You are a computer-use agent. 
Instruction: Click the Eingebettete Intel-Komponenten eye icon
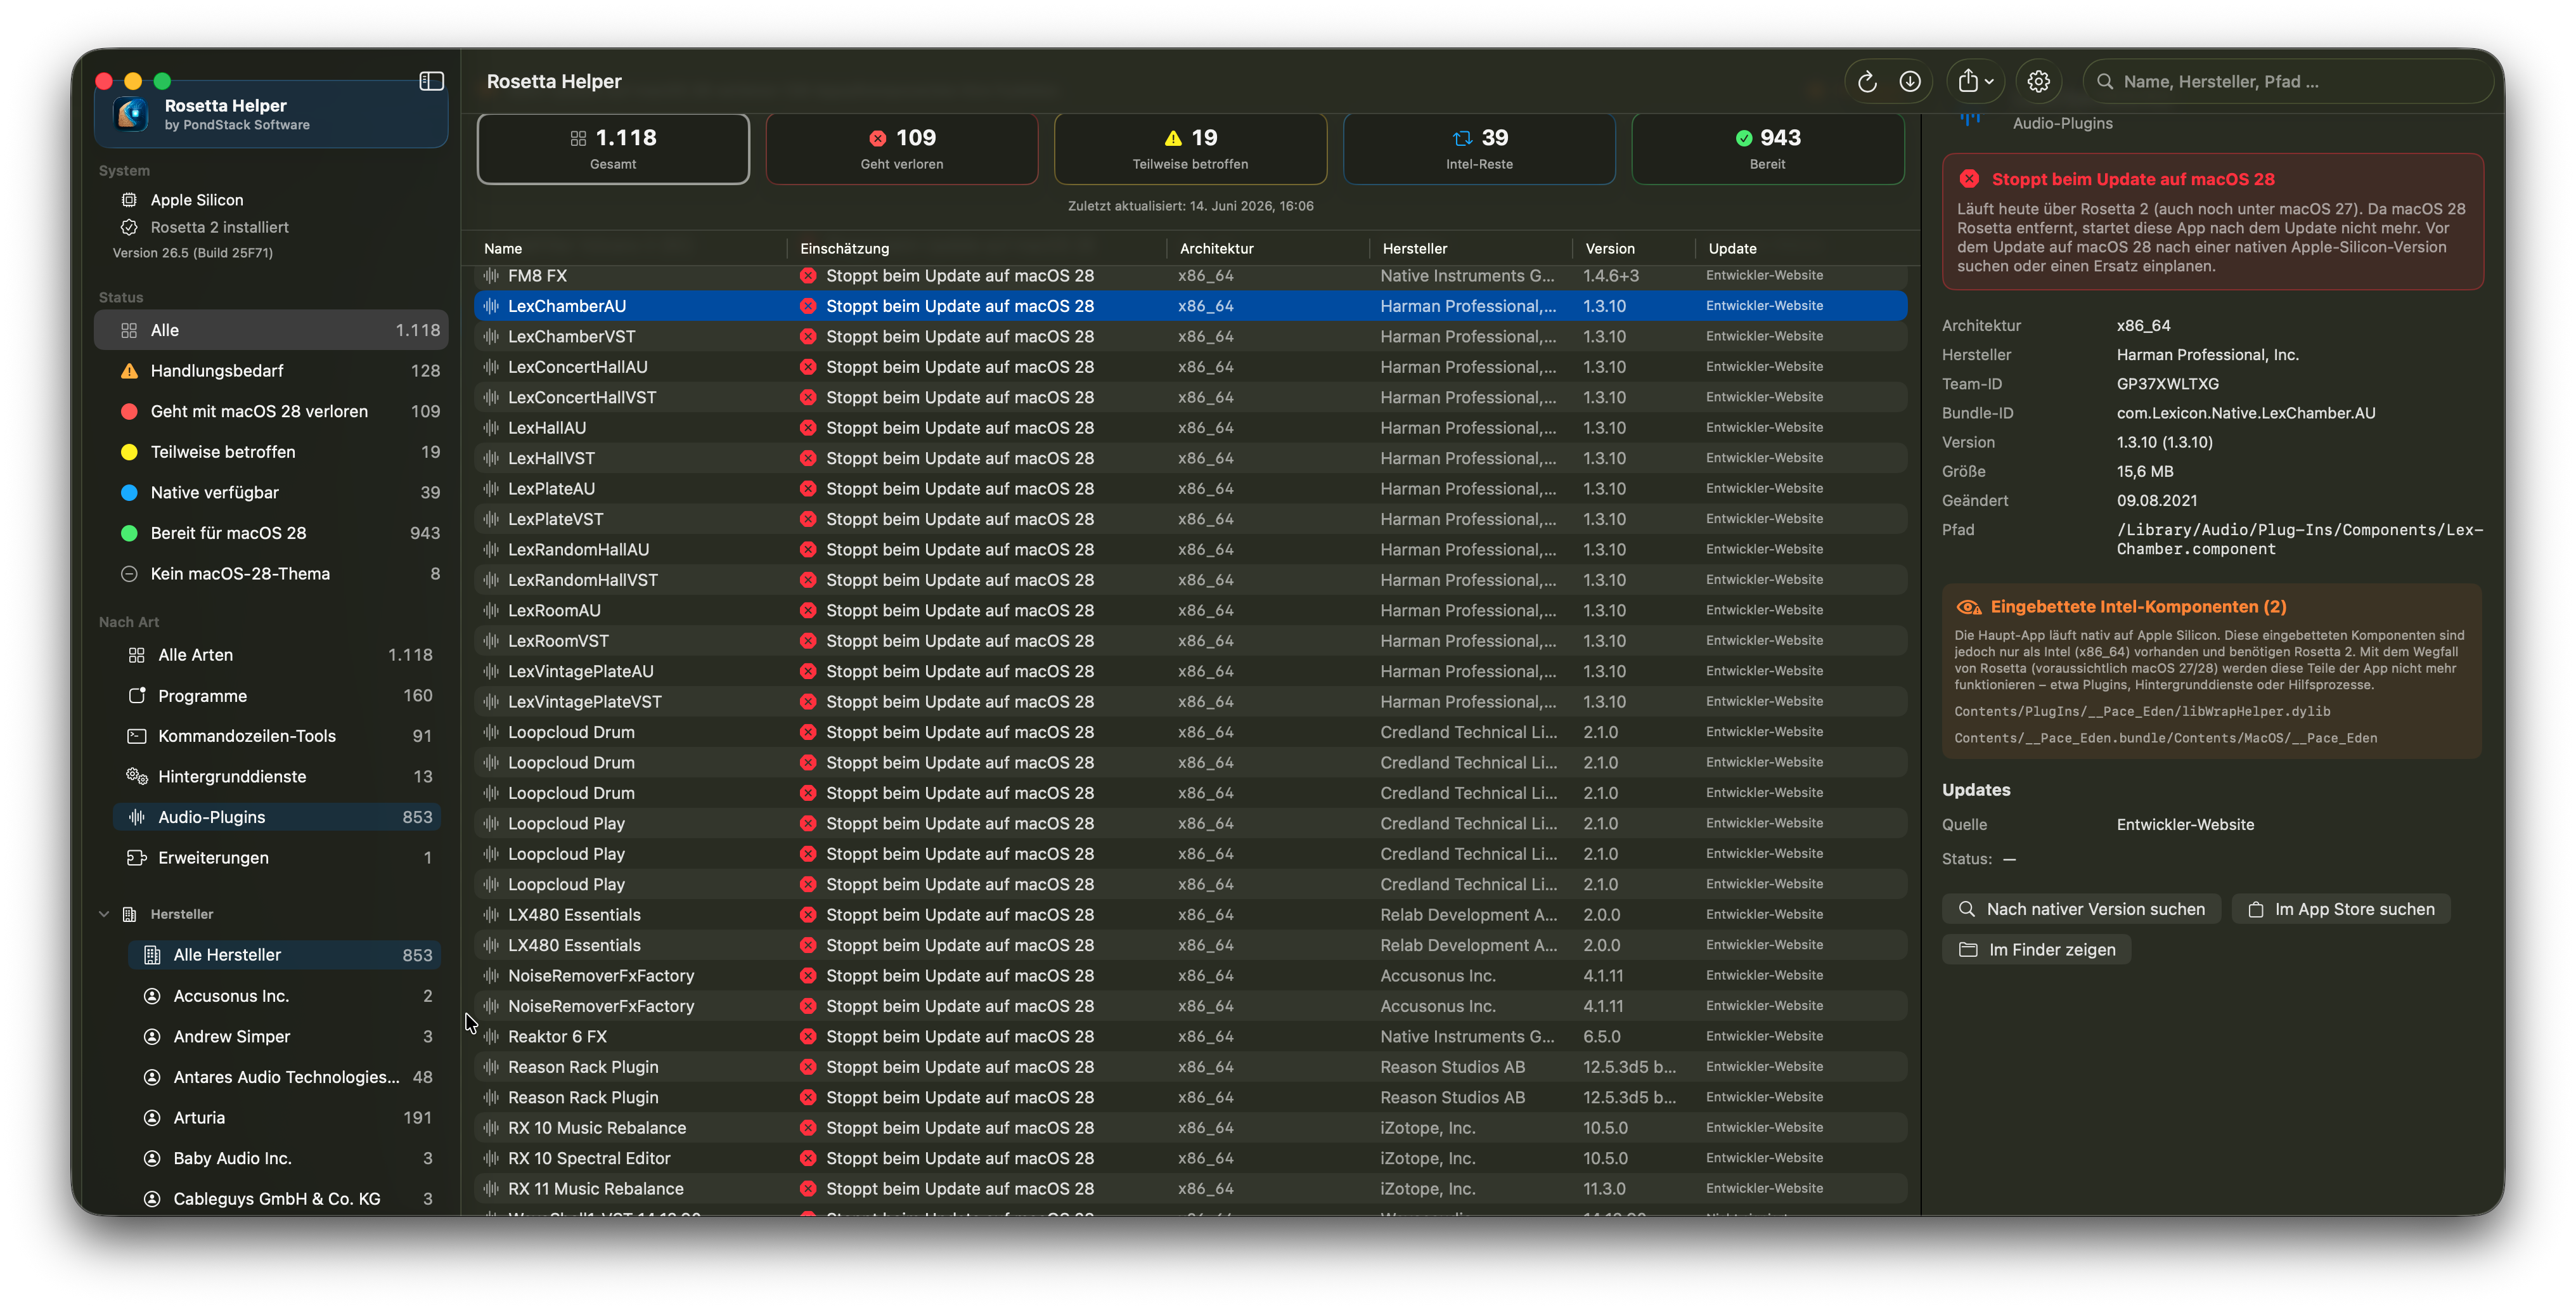[1968, 607]
